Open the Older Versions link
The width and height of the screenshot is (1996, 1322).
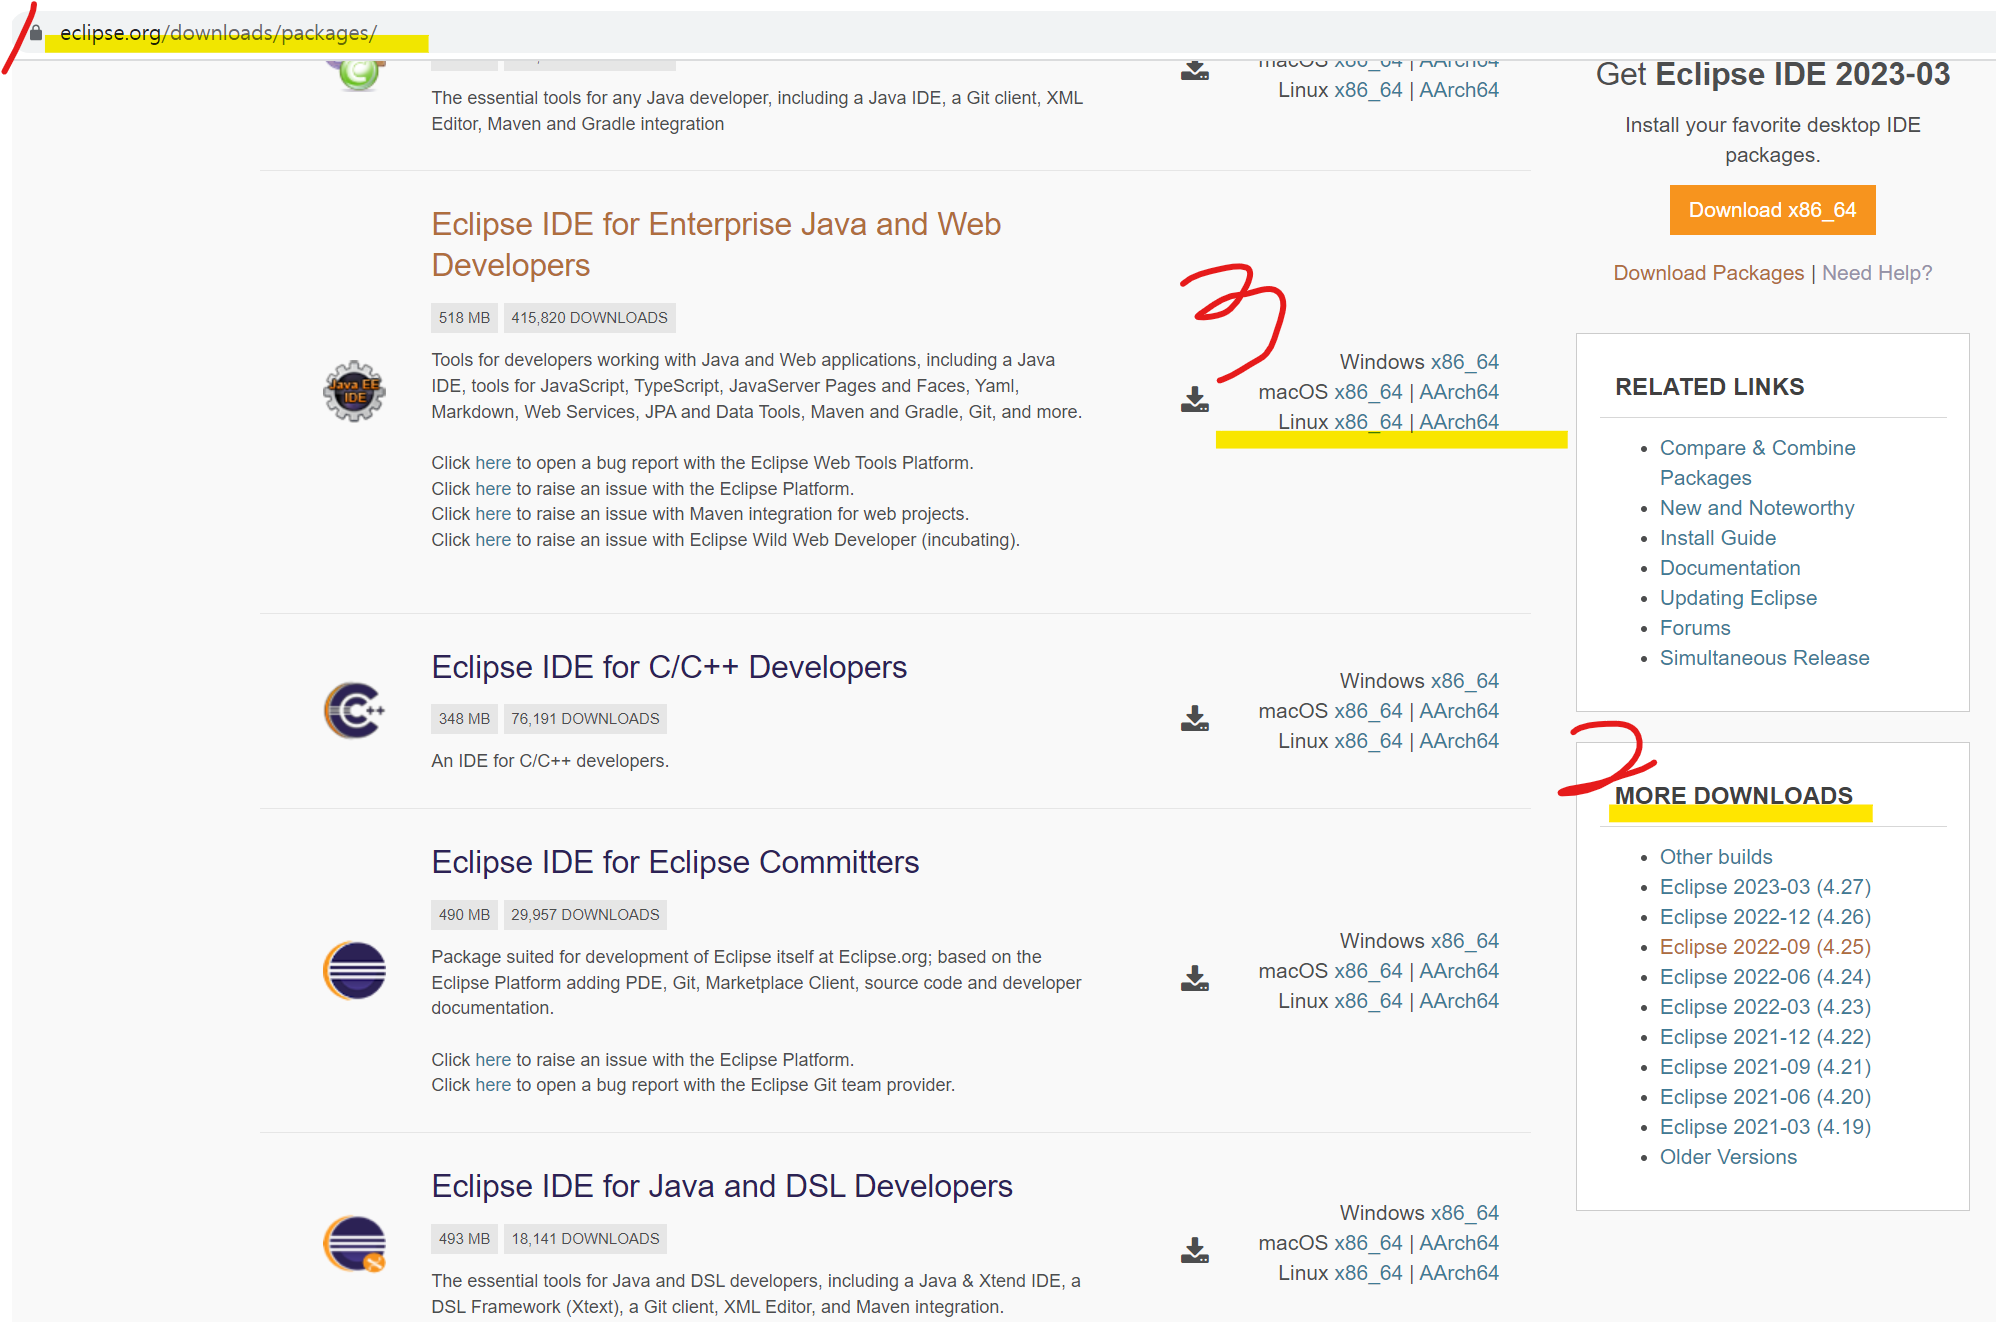(1728, 1157)
